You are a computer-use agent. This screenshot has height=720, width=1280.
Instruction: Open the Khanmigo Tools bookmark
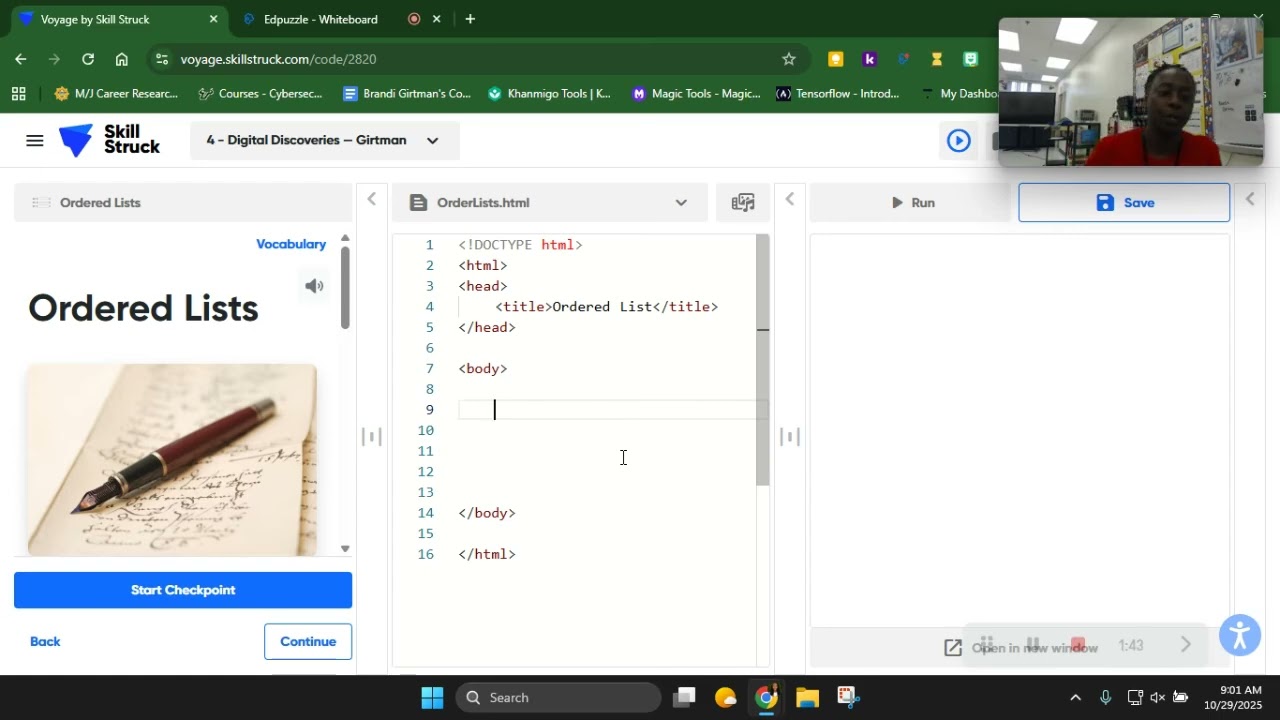pos(549,93)
